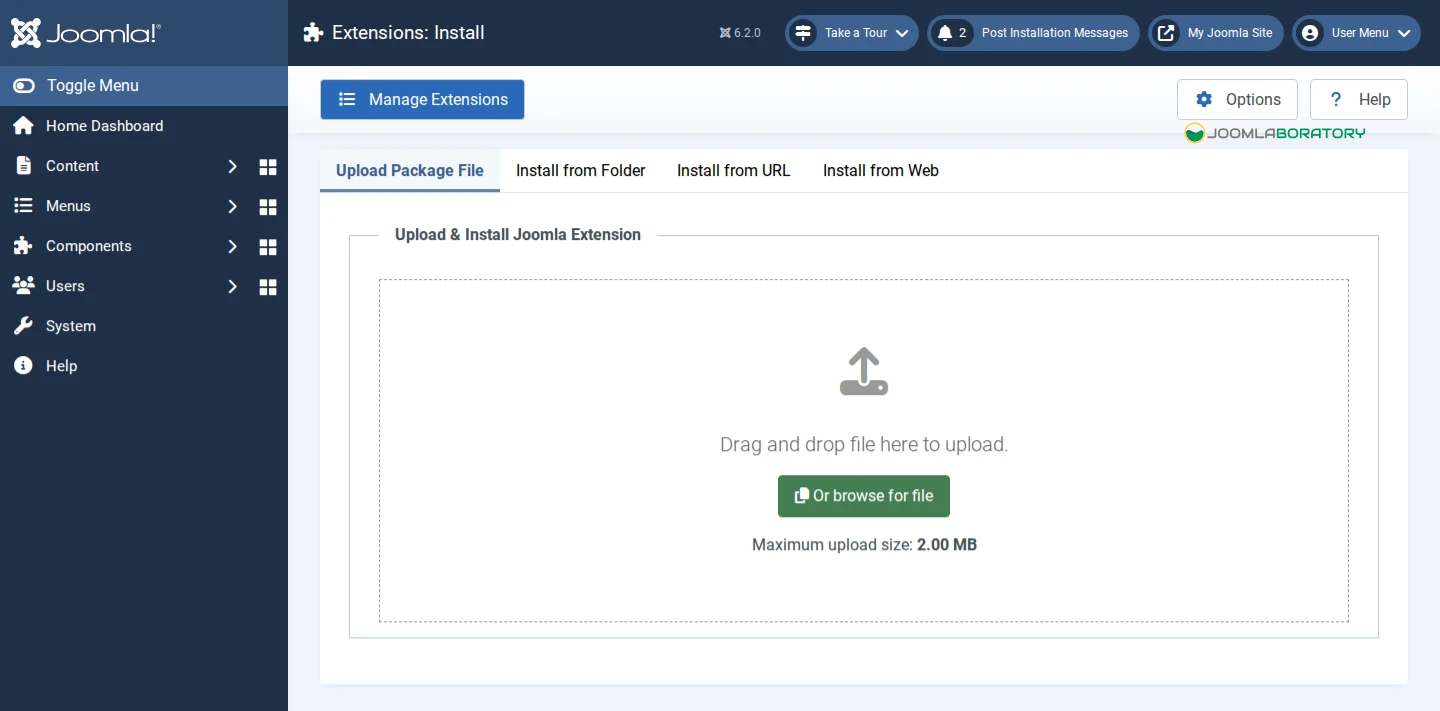The height and width of the screenshot is (711, 1440).
Task: Click the bell notifications icon
Action: 945,33
